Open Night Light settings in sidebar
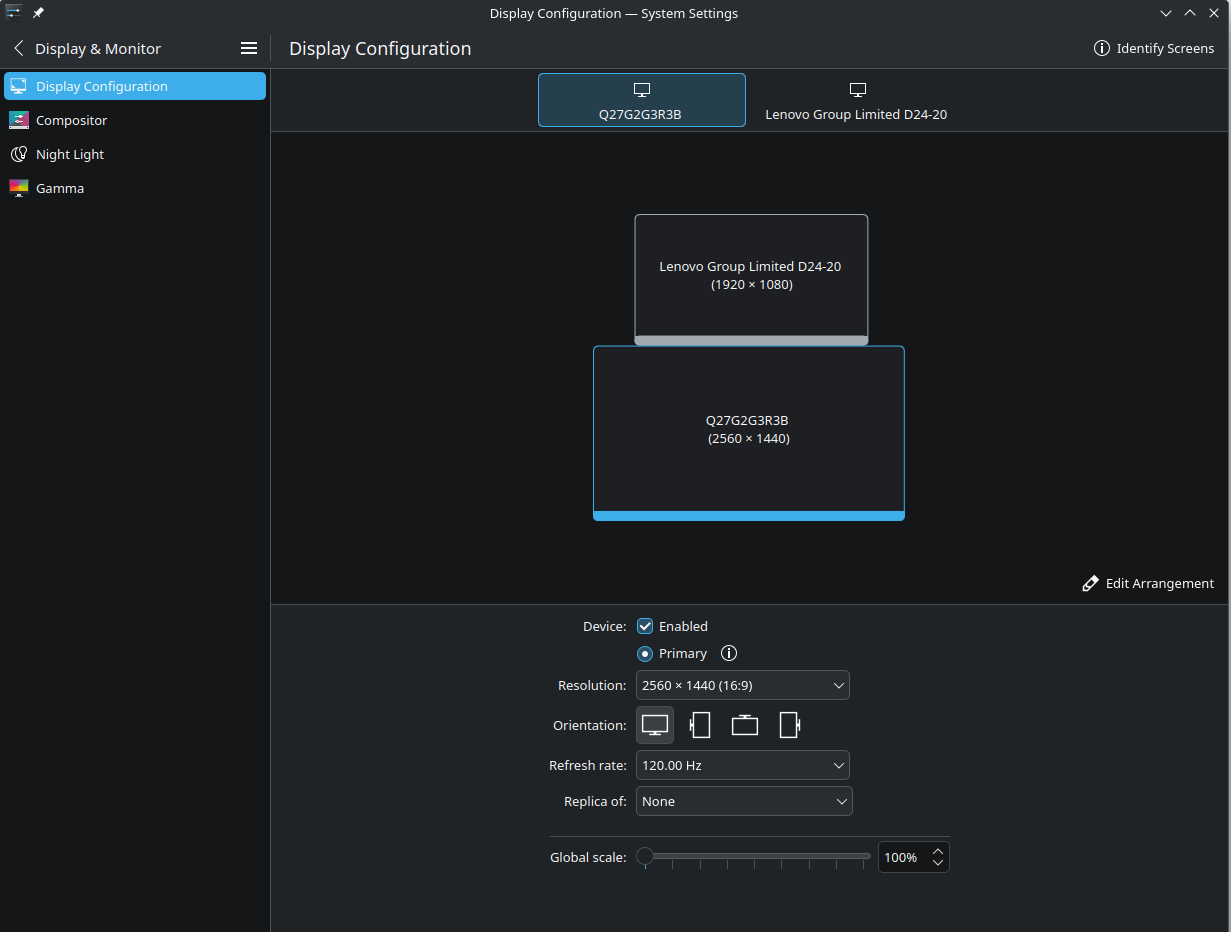The image size is (1231, 932). click(x=70, y=154)
